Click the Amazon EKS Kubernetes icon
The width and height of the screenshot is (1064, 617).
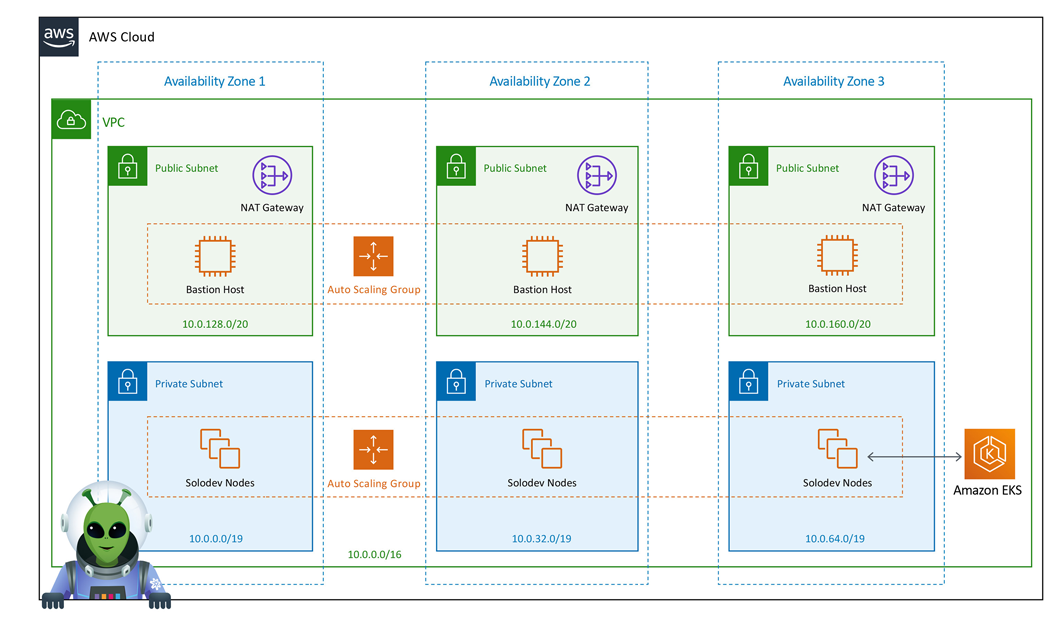point(989,454)
